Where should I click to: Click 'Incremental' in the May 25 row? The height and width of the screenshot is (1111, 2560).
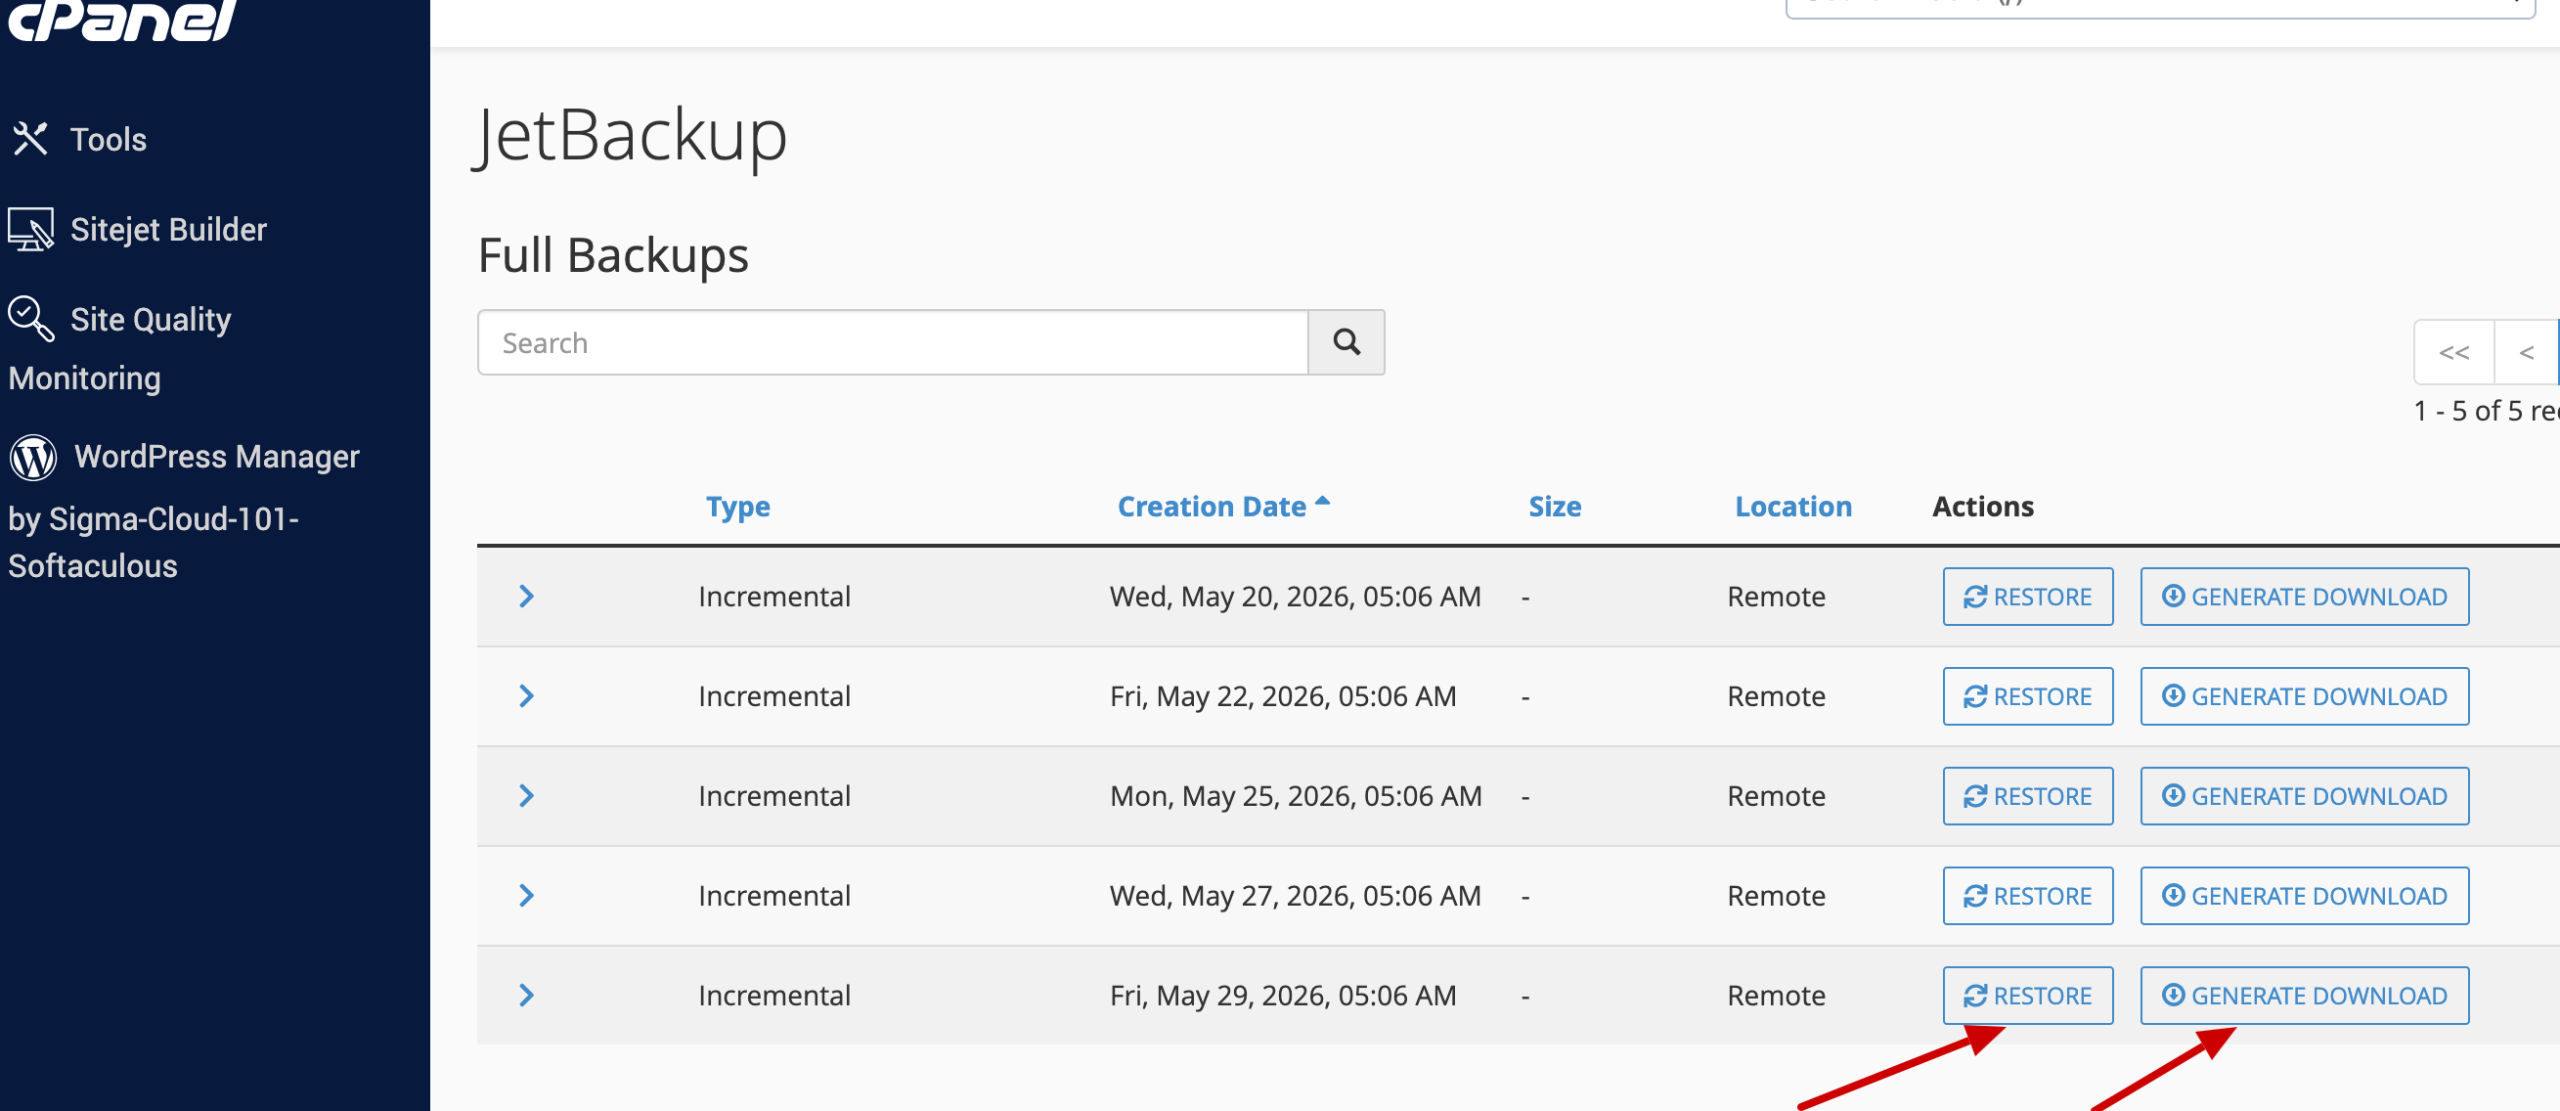(x=774, y=796)
